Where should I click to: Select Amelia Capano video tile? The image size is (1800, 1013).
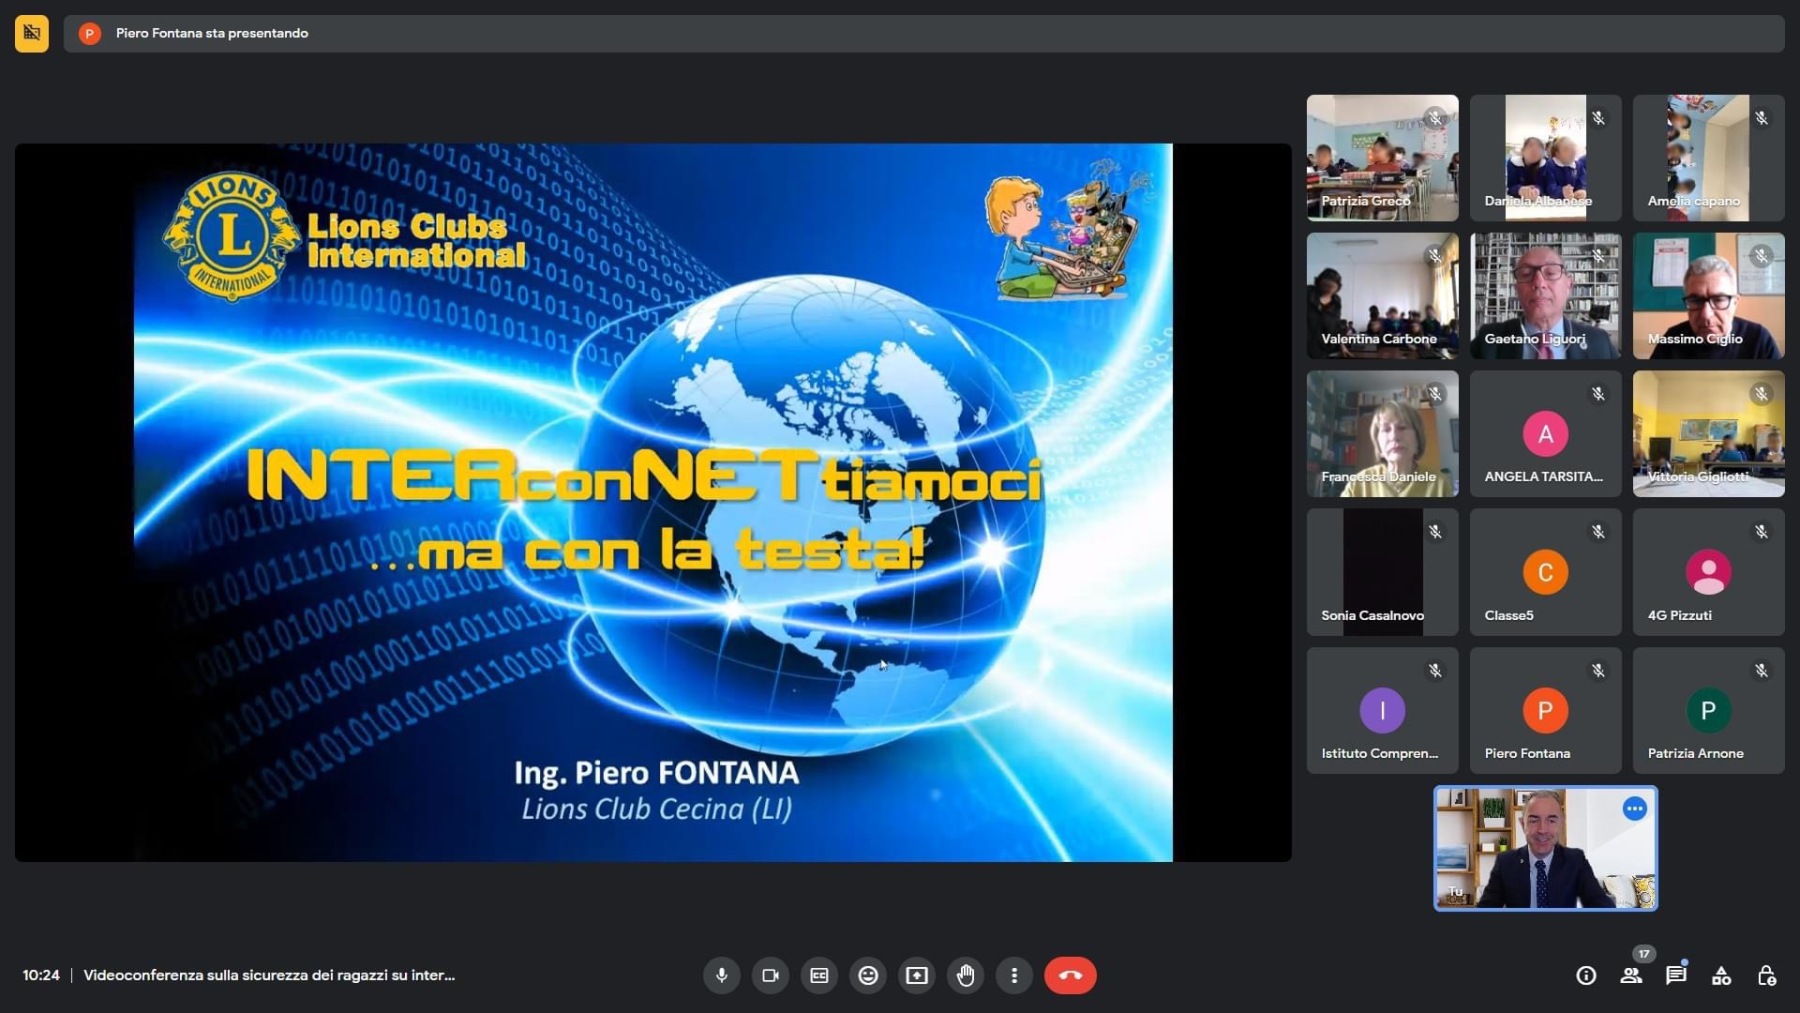click(x=1708, y=158)
